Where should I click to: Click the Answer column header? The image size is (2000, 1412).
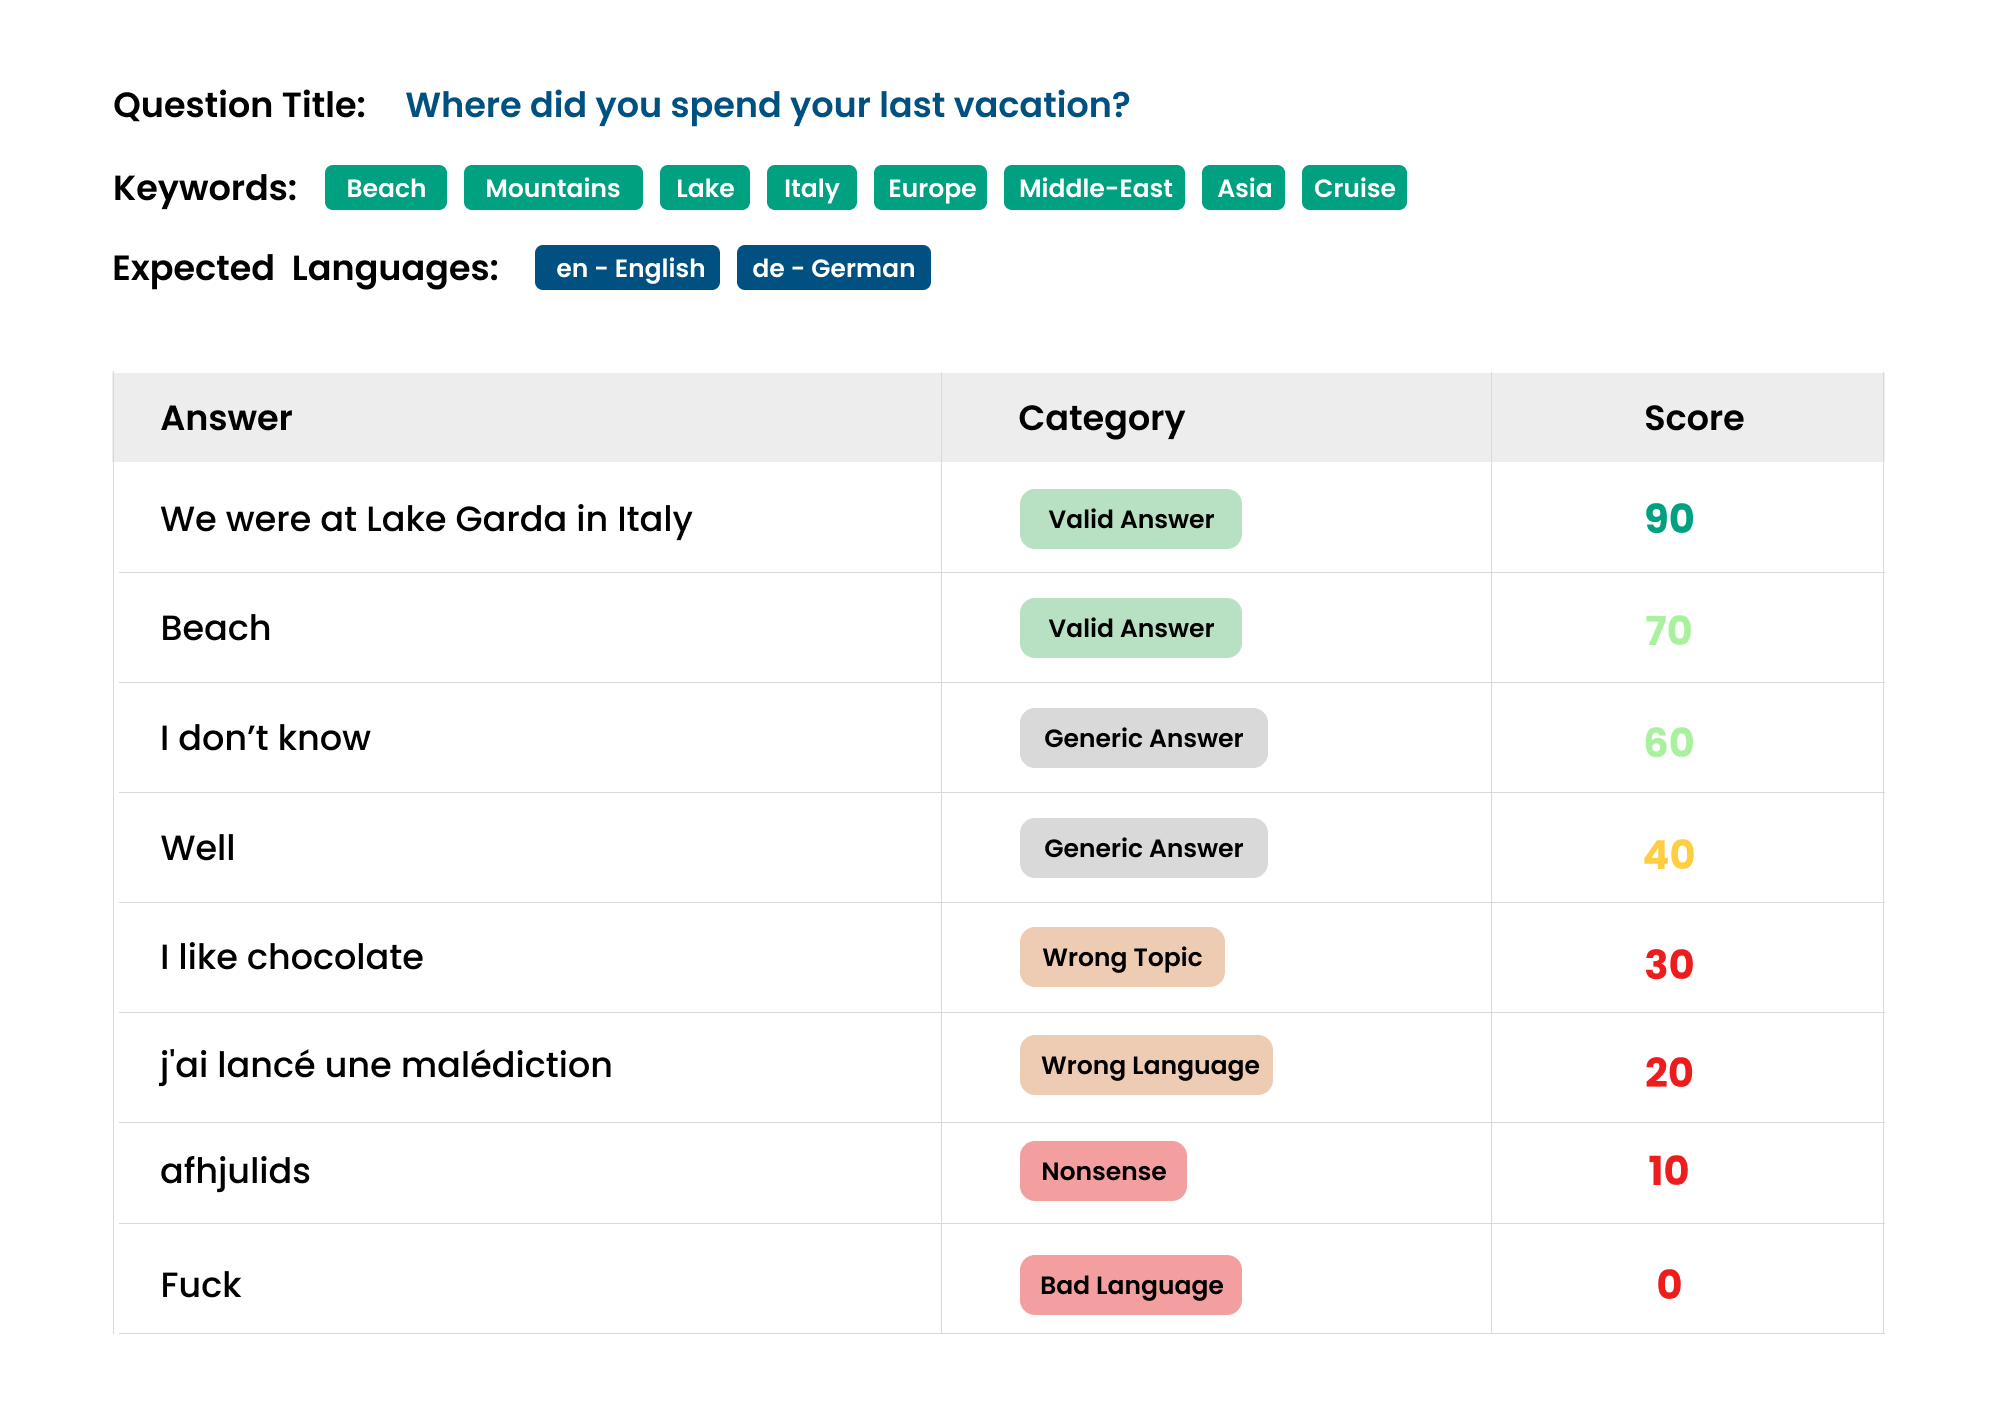tap(227, 418)
